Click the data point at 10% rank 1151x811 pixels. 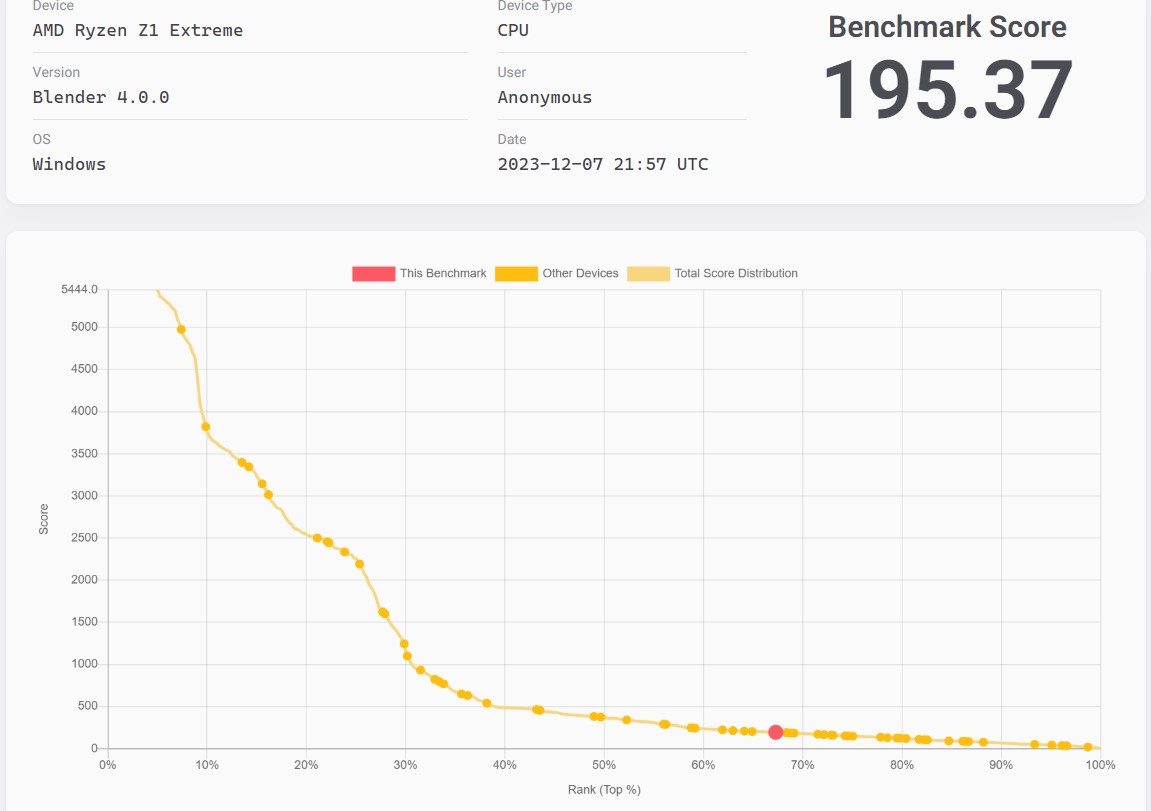point(206,426)
